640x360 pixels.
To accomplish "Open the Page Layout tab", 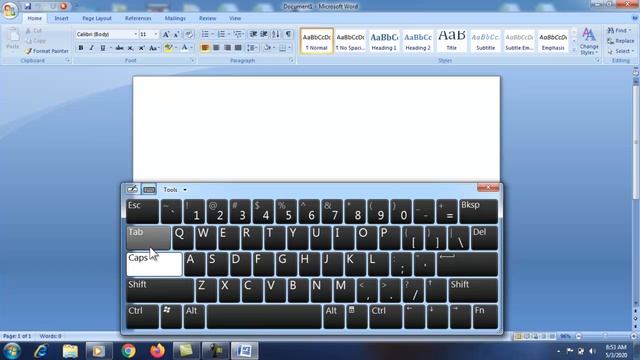I will (x=97, y=18).
